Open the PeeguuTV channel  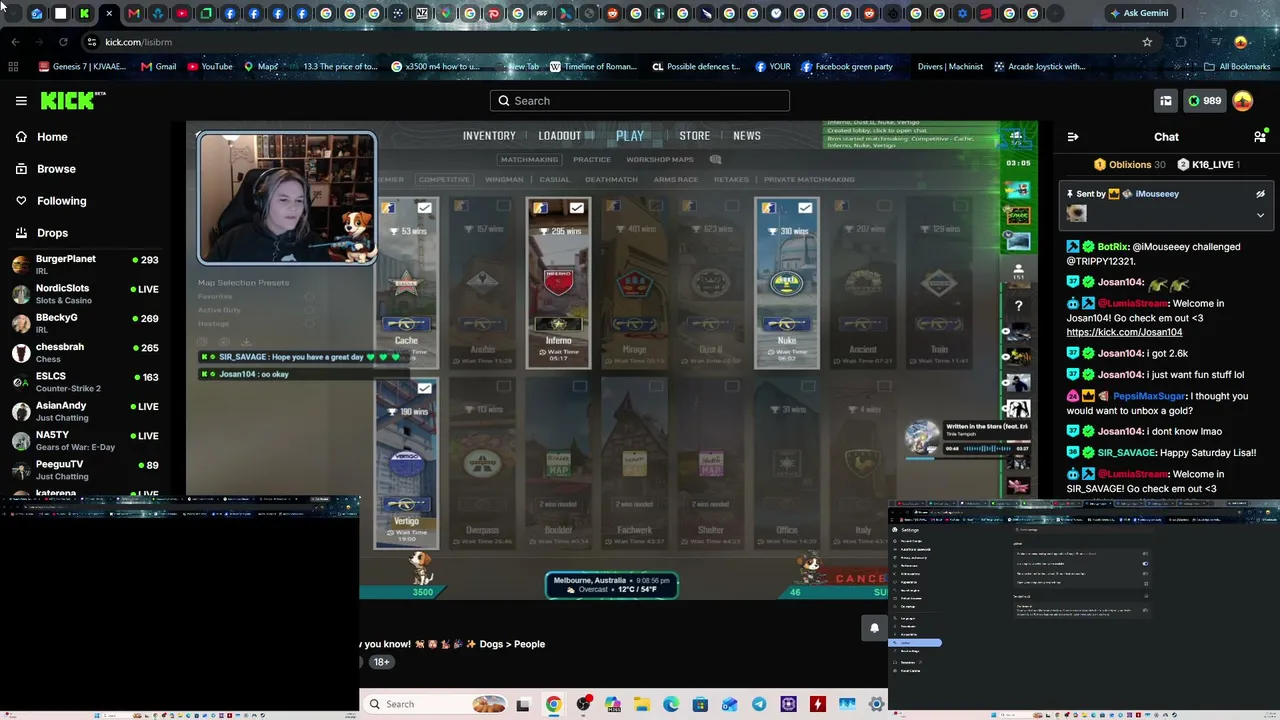coord(85,470)
